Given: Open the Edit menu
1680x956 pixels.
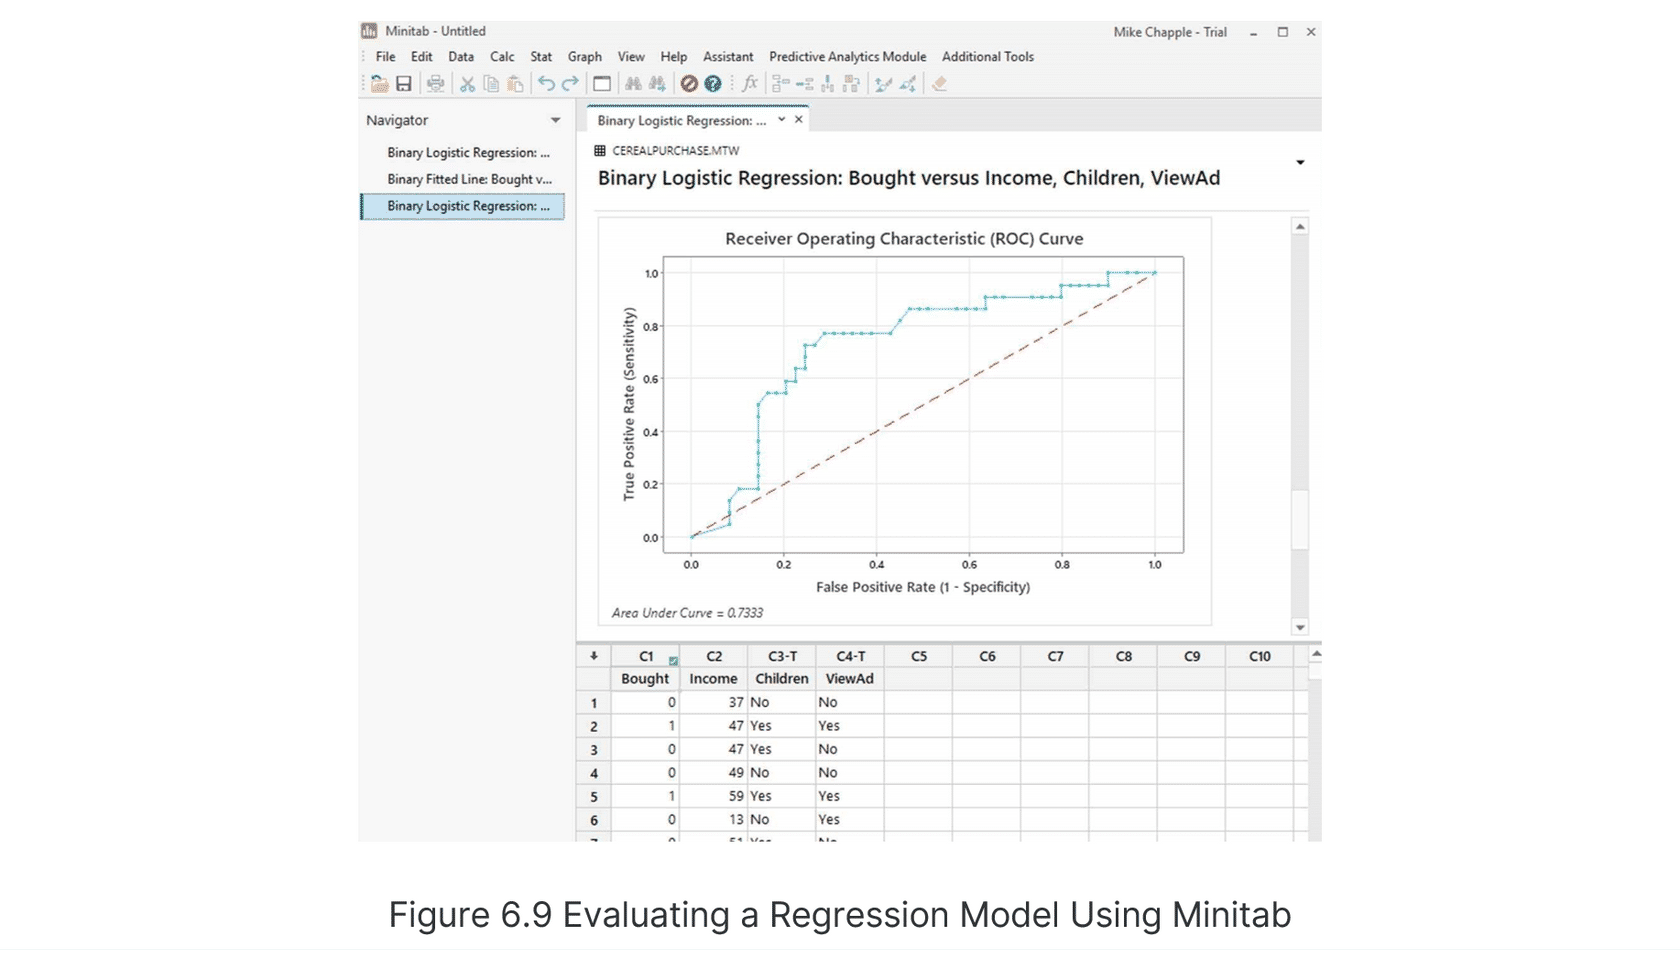Looking at the screenshot, I should pos(422,57).
